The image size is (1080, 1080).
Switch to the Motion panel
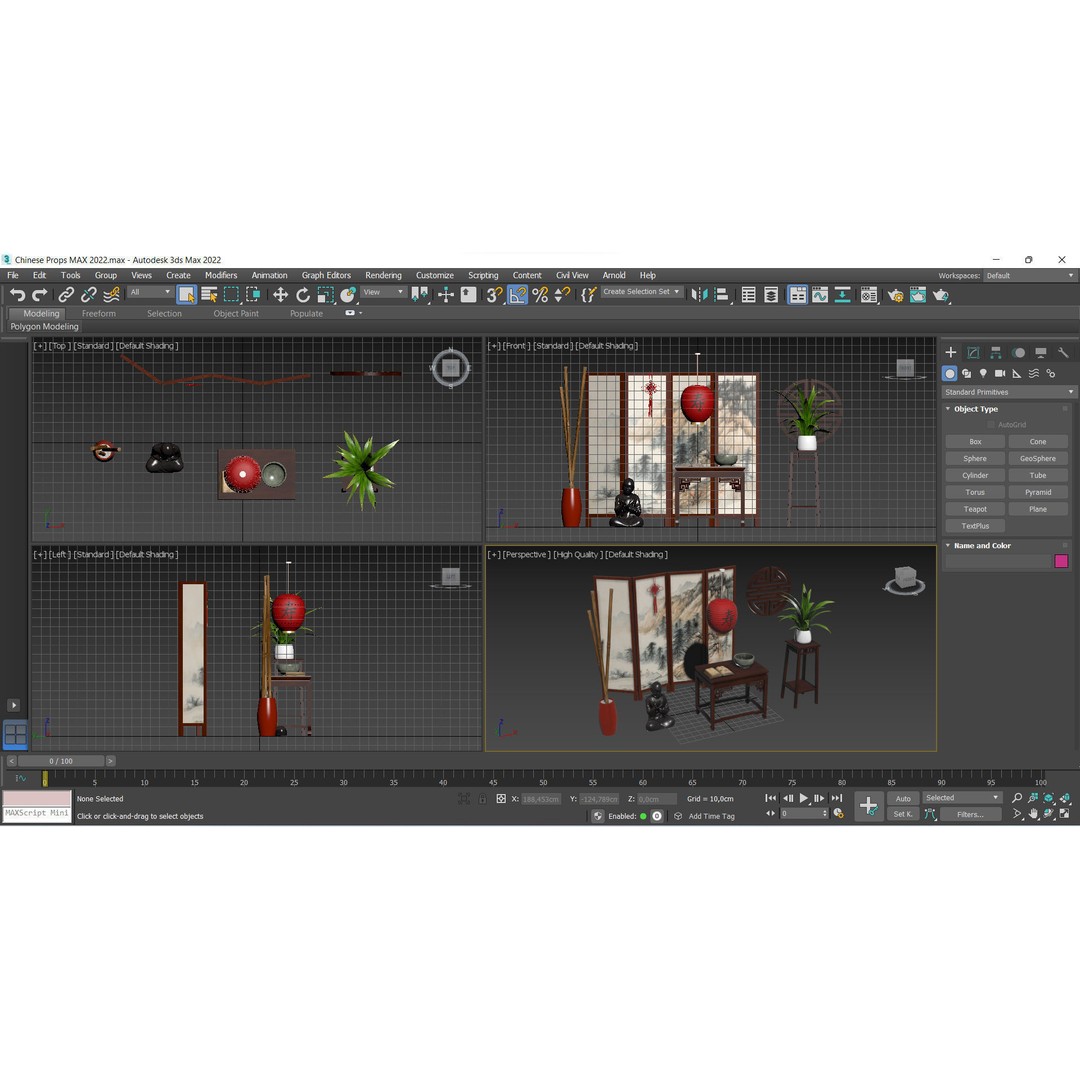(x=1019, y=353)
